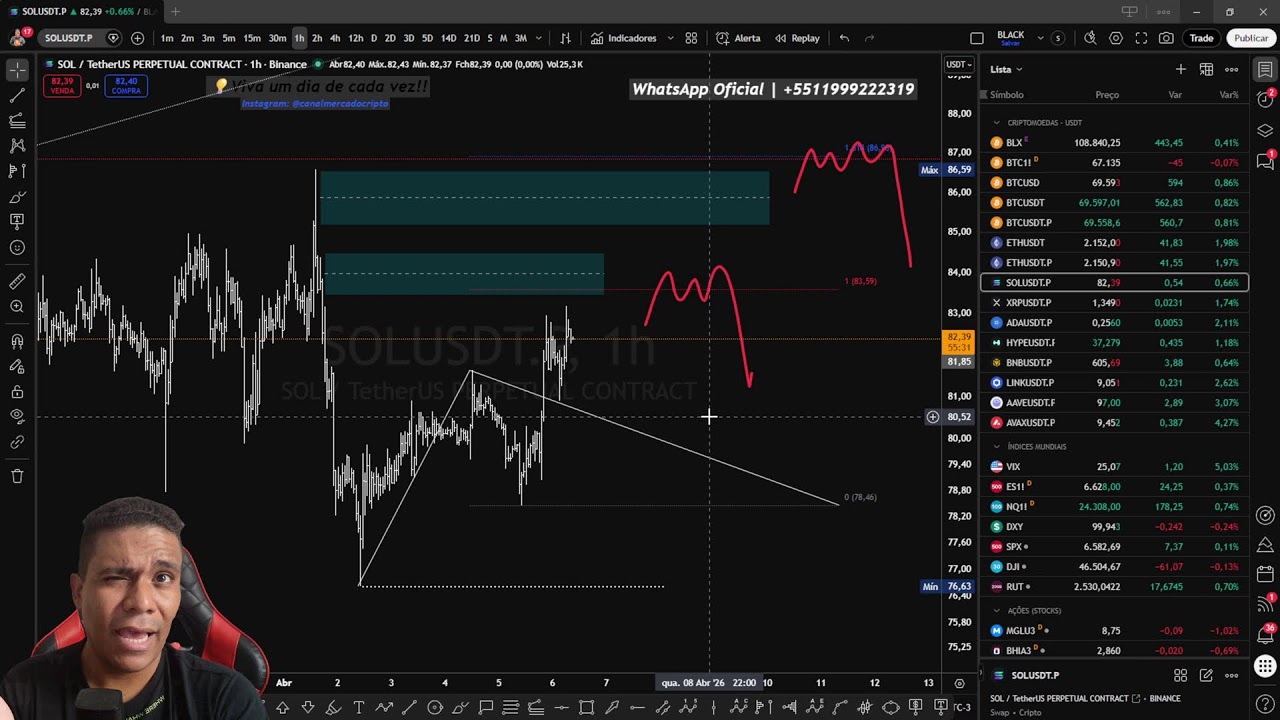Select the rectangle shape tool in bottom toolbar
1280x720 pixels.
pyautogui.click(x=587, y=708)
